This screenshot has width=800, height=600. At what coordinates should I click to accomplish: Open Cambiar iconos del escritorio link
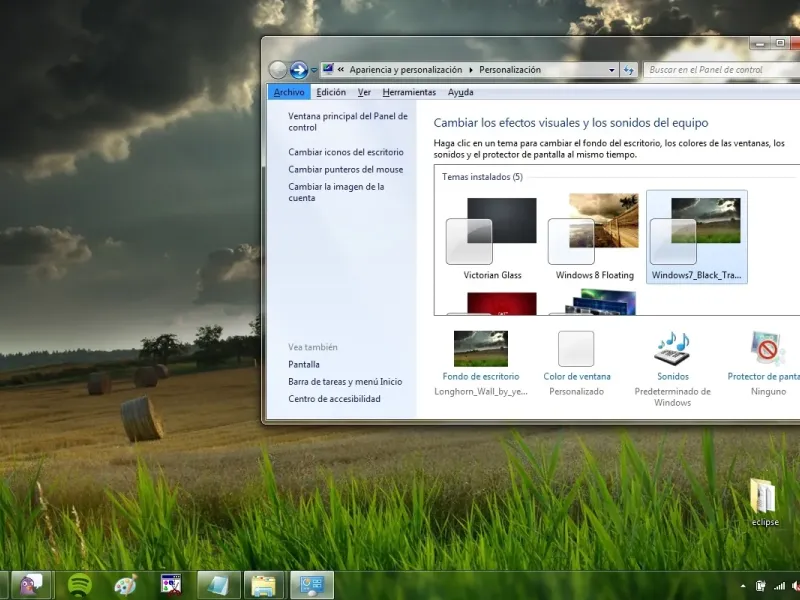(346, 152)
